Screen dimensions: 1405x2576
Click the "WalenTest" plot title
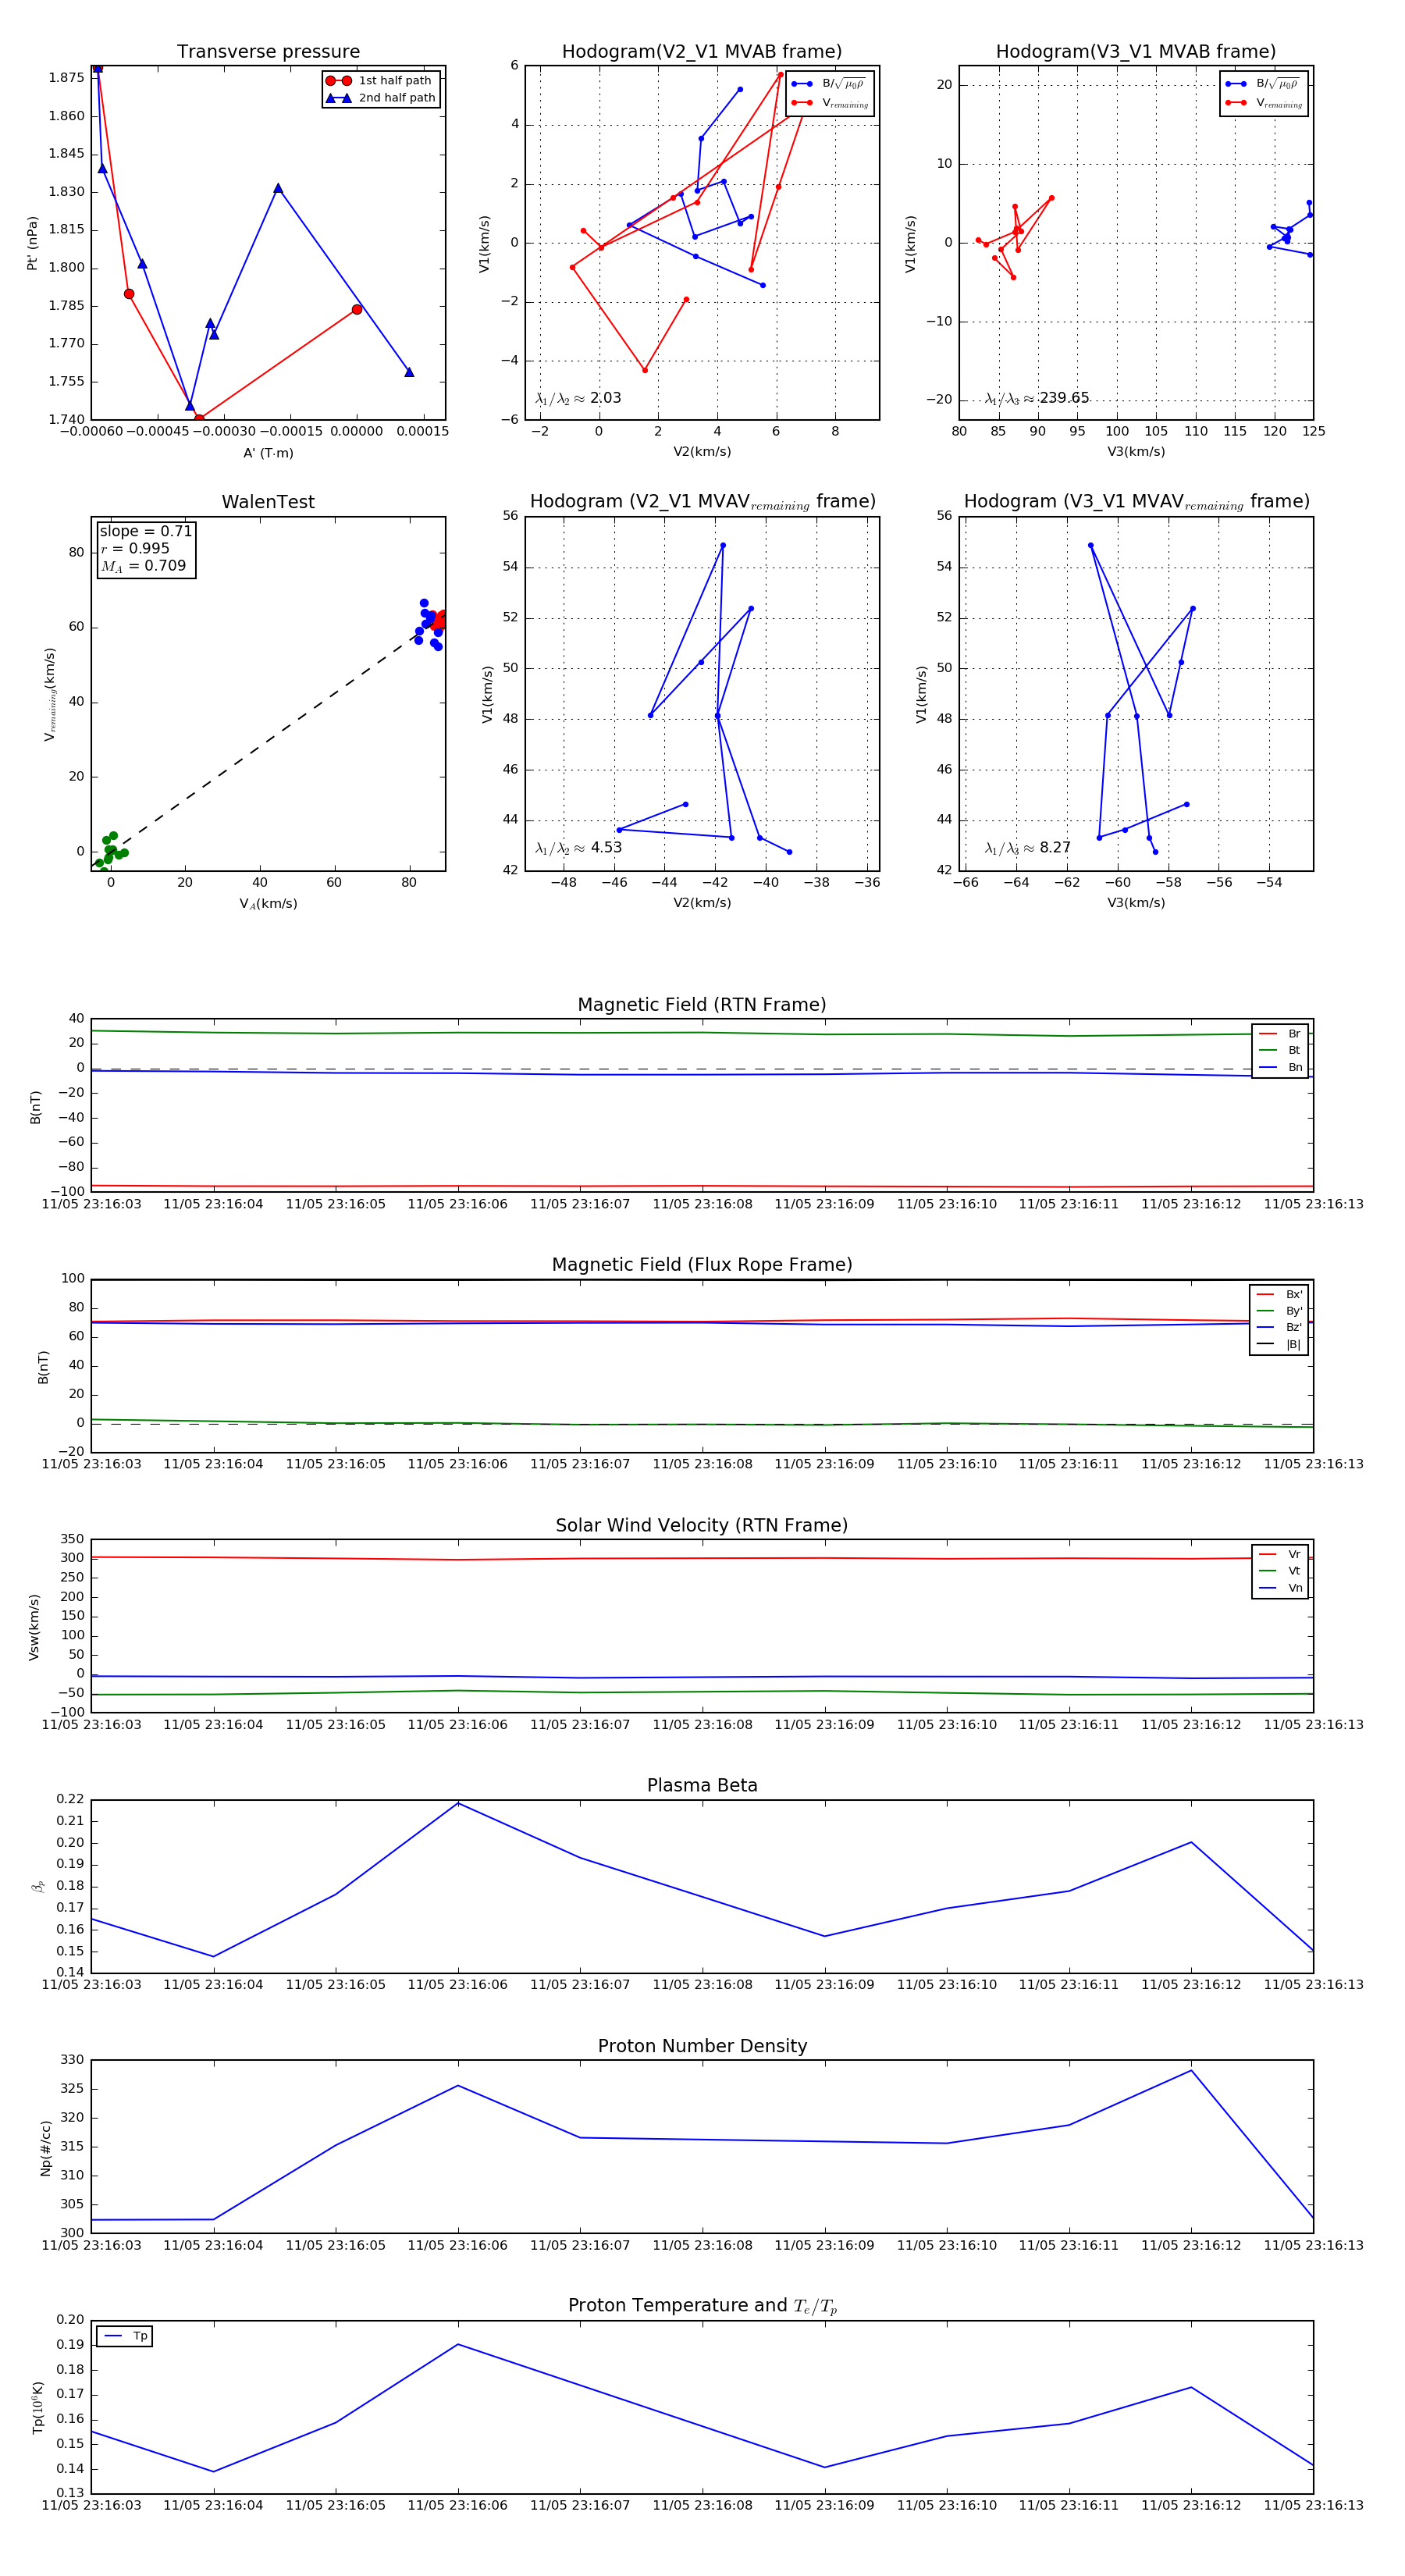pos(268,502)
